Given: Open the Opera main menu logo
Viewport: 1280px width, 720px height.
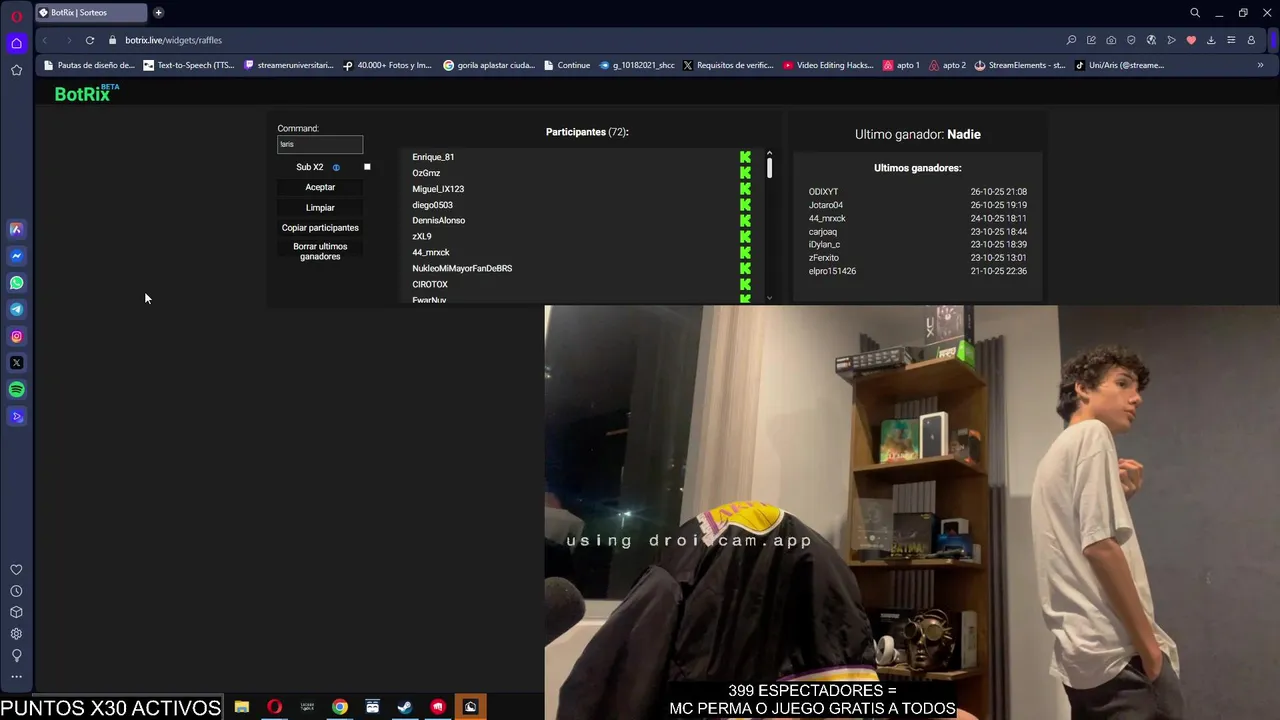Looking at the screenshot, I should click(x=16, y=16).
